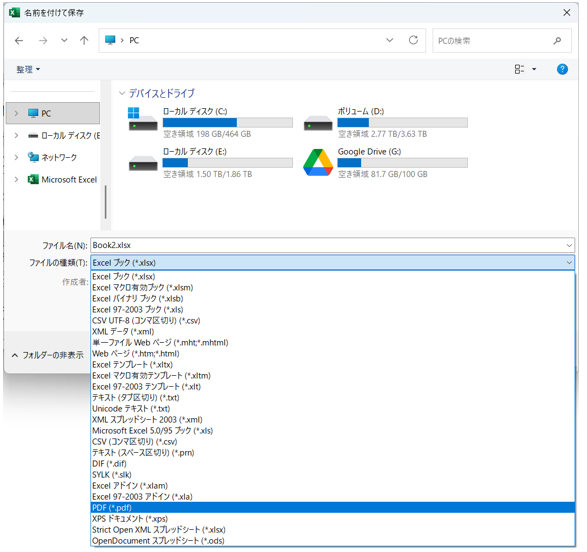Choose Excel ブック (*.xlsx) in list

pos(333,277)
